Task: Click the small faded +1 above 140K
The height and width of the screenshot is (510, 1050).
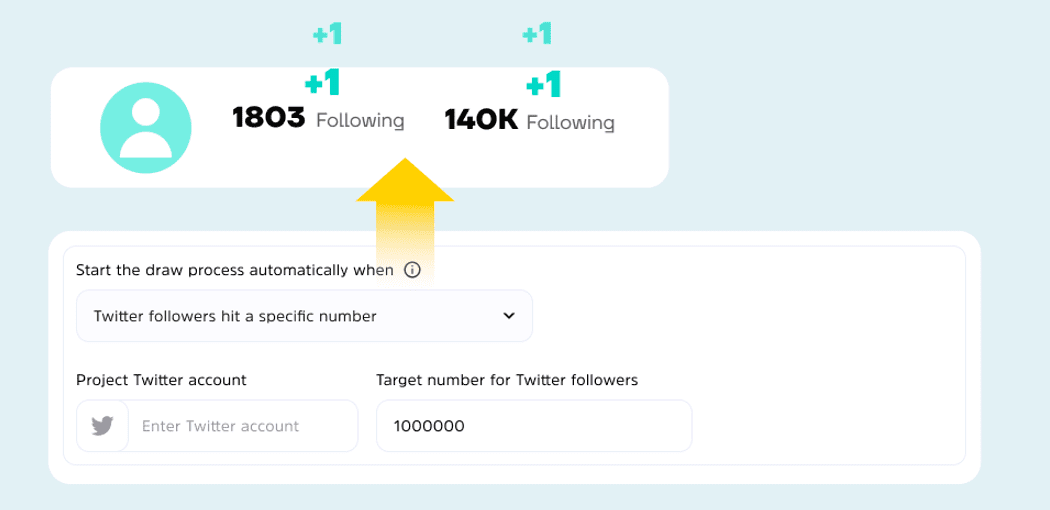Action: coord(537,35)
